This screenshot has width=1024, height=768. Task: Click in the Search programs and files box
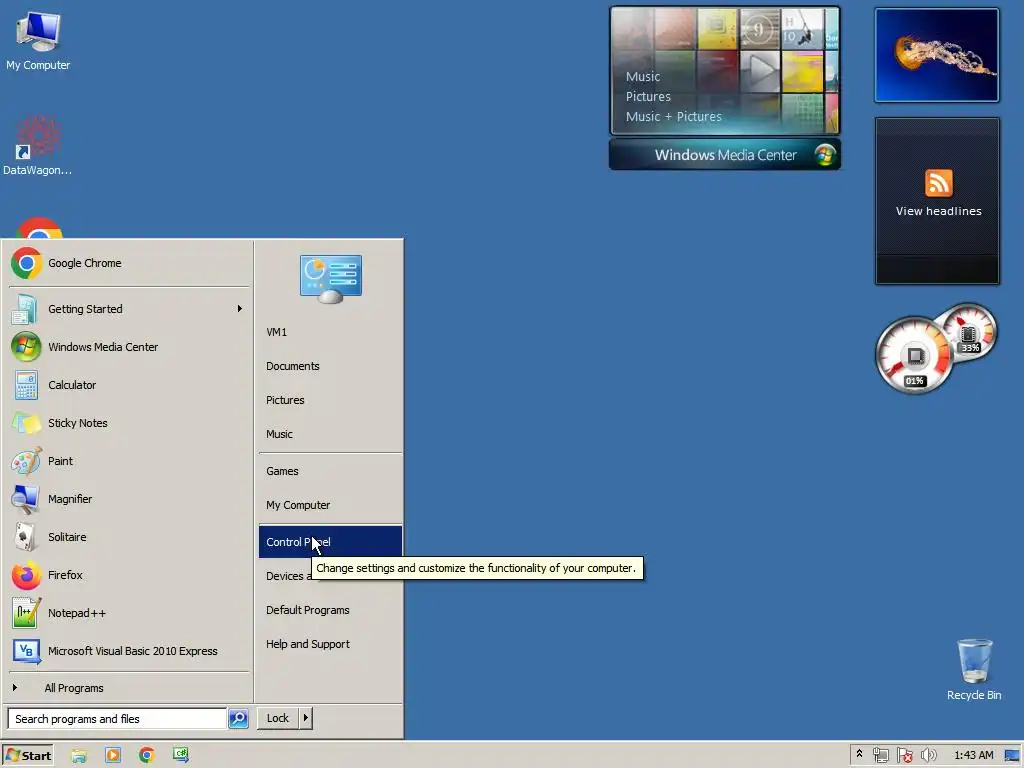(x=117, y=718)
